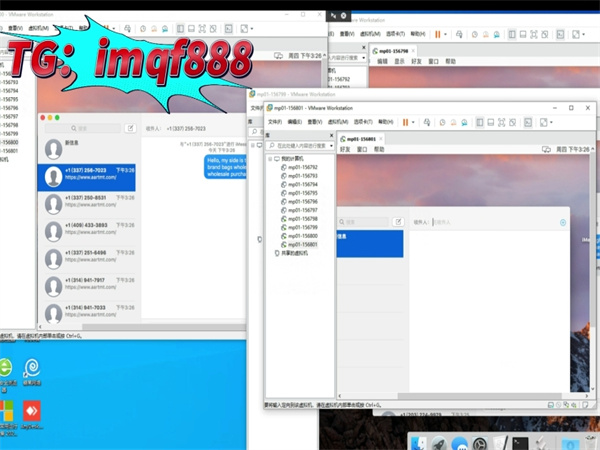
Task: Open the green 360 browser desktop icon
Action: coord(6,368)
